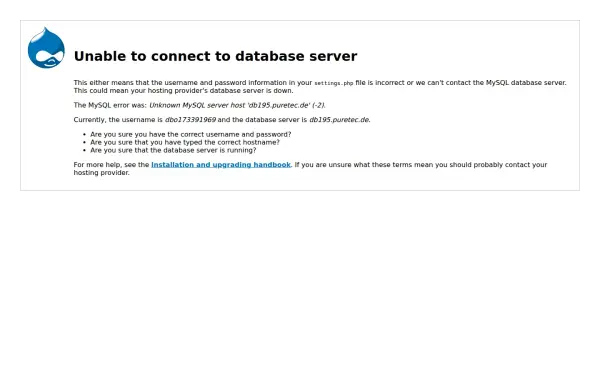Viewport: 600px width, 375px height.
Task: Click the 'settings.php' filename text
Action: click(334, 83)
